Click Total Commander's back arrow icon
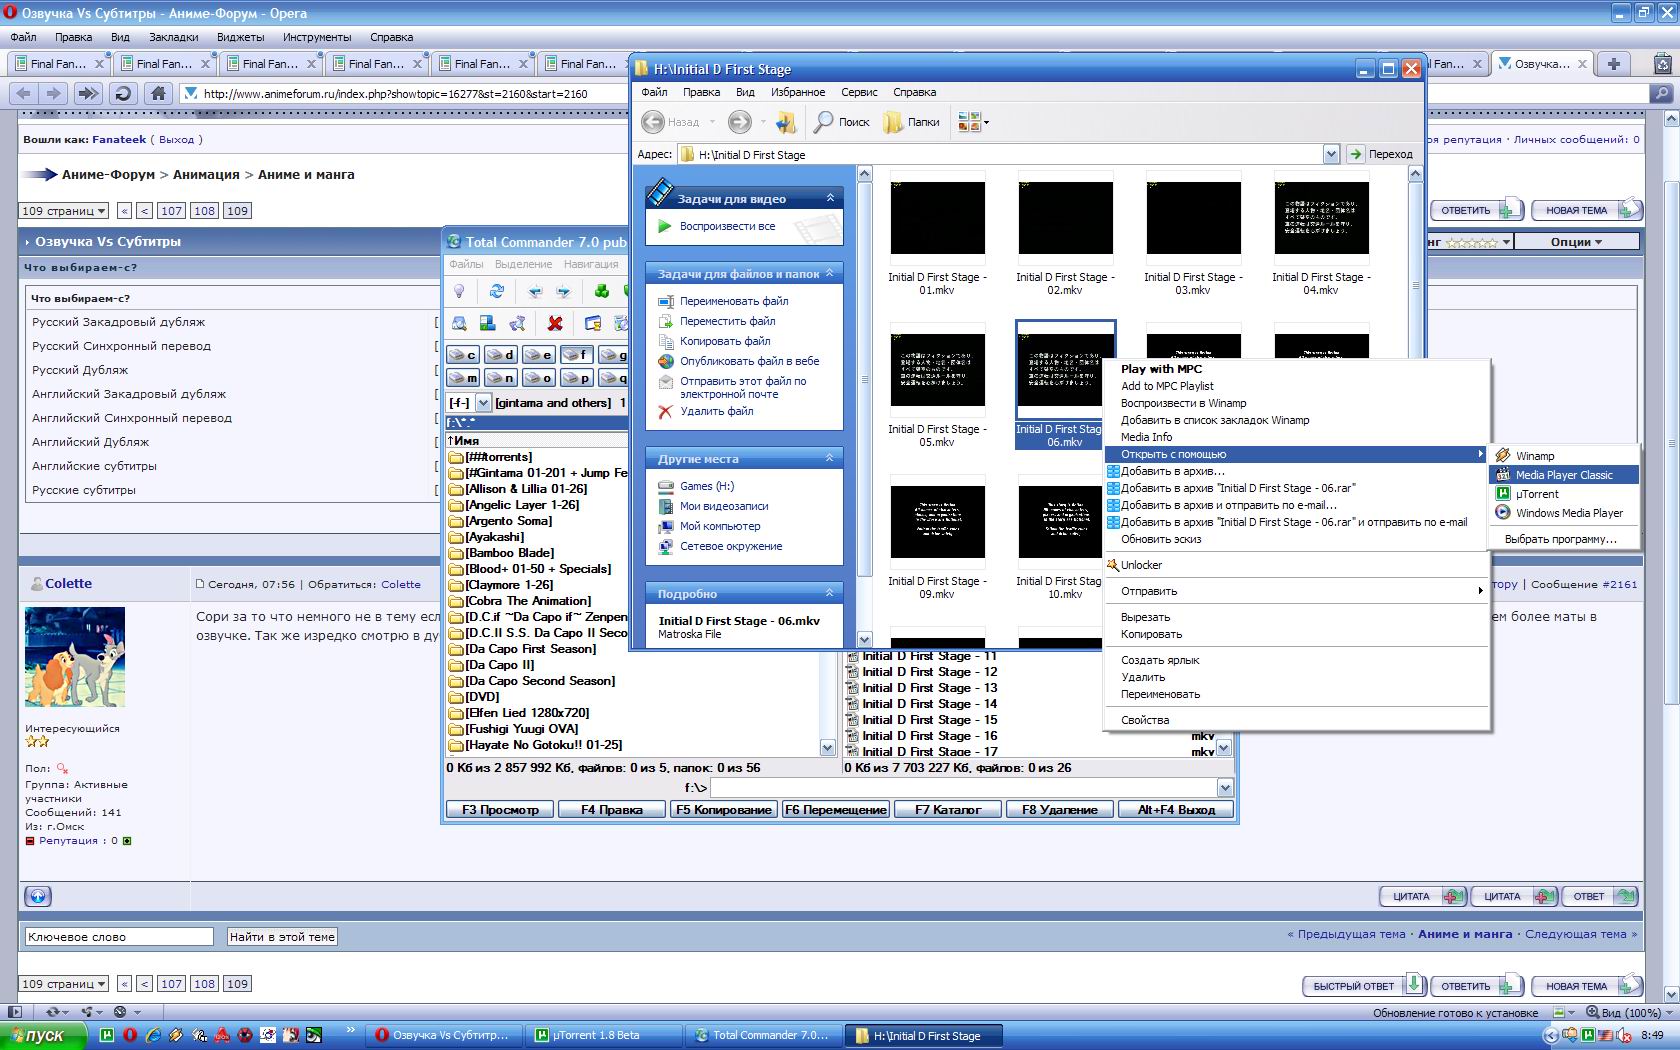Screen dimensions: 1680x1050 click(535, 291)
